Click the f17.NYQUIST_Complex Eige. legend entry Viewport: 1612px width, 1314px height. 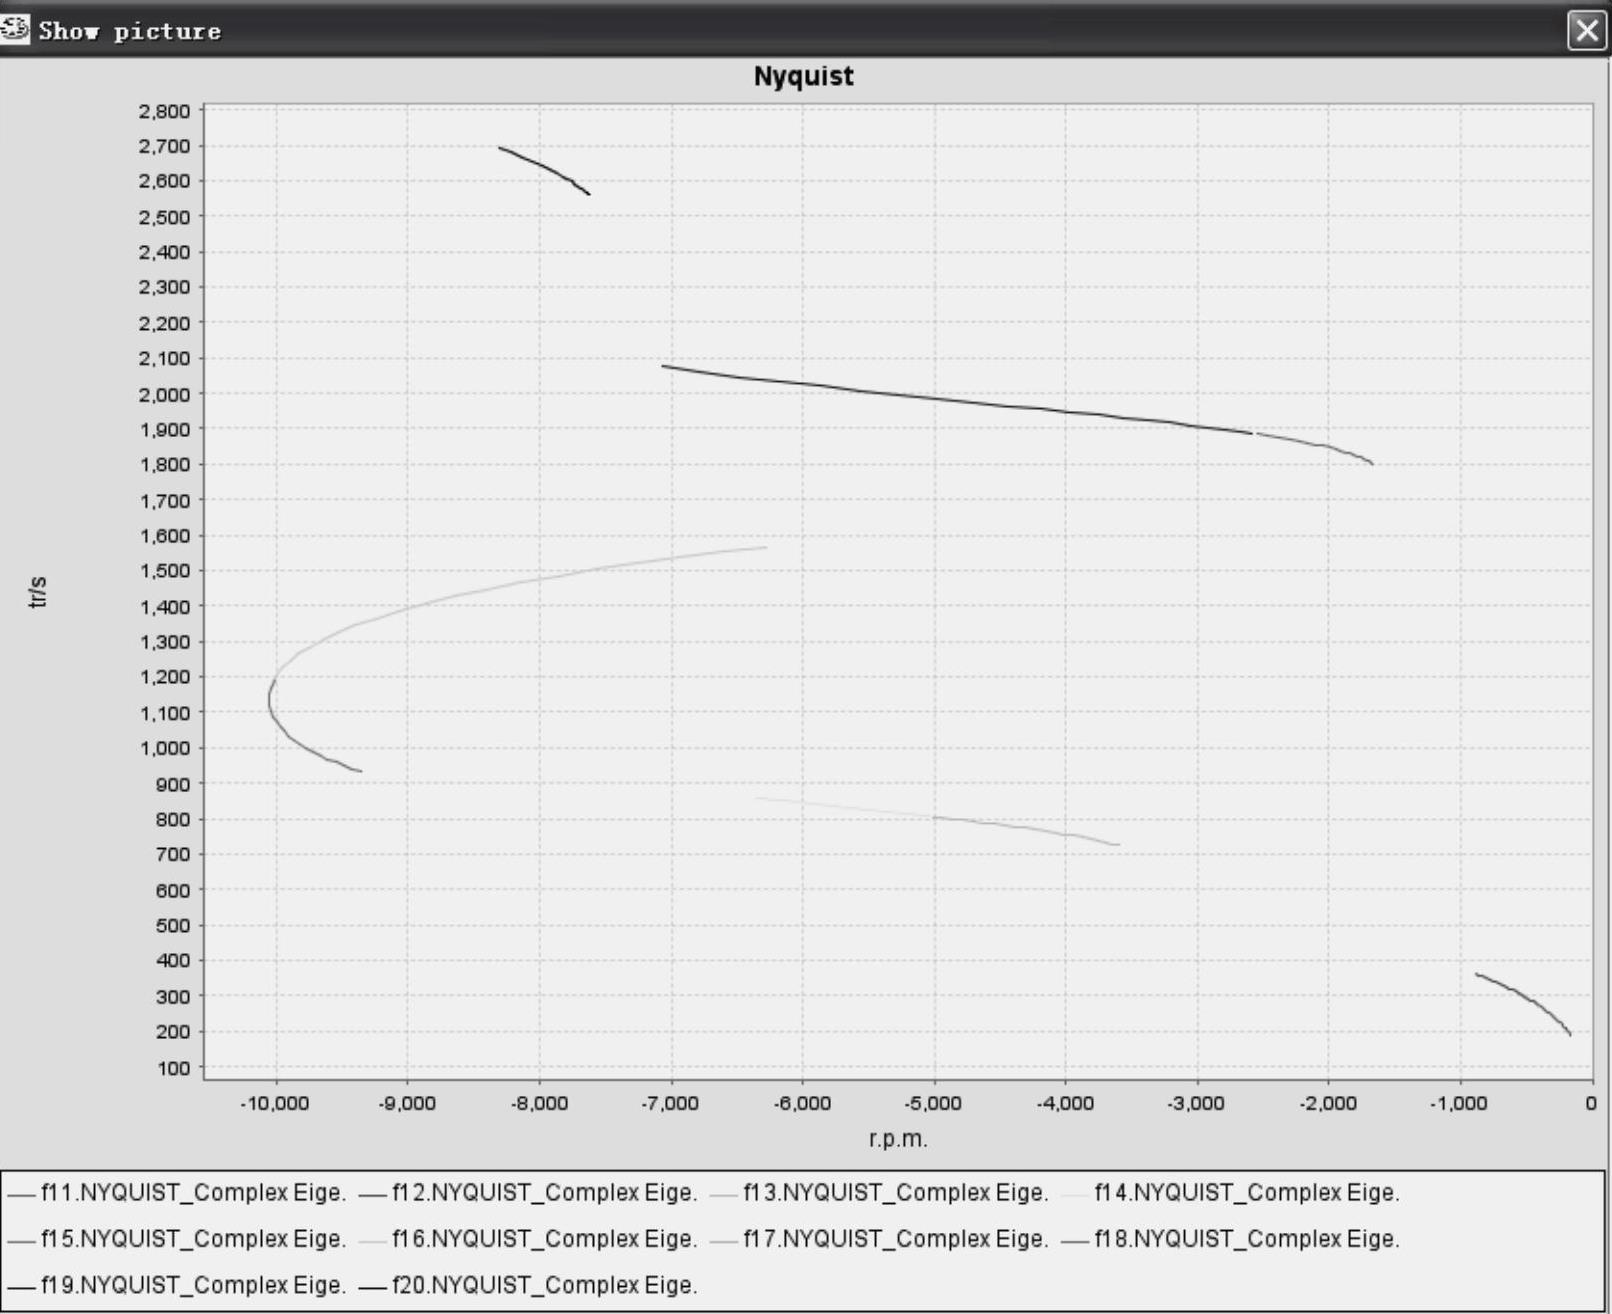[x=895, y=1239]
